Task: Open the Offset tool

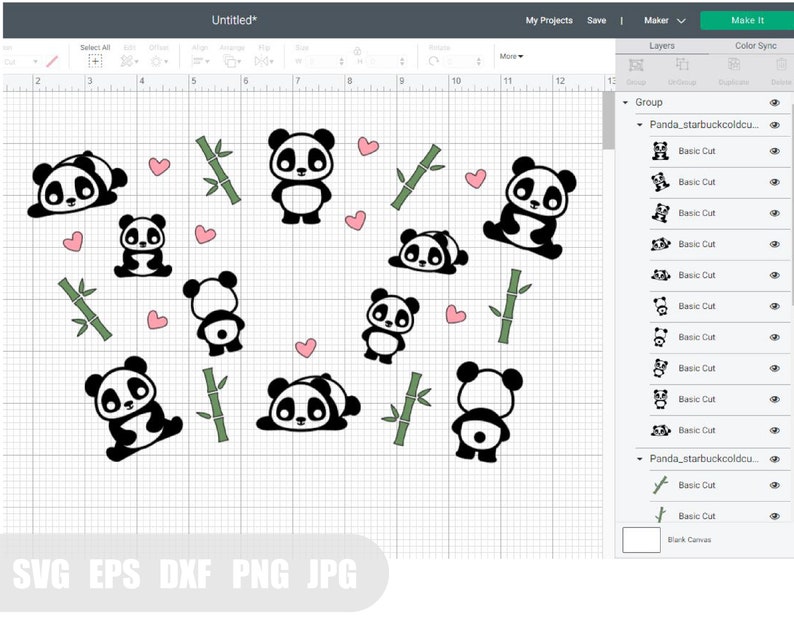Action: tap(159, 61)
